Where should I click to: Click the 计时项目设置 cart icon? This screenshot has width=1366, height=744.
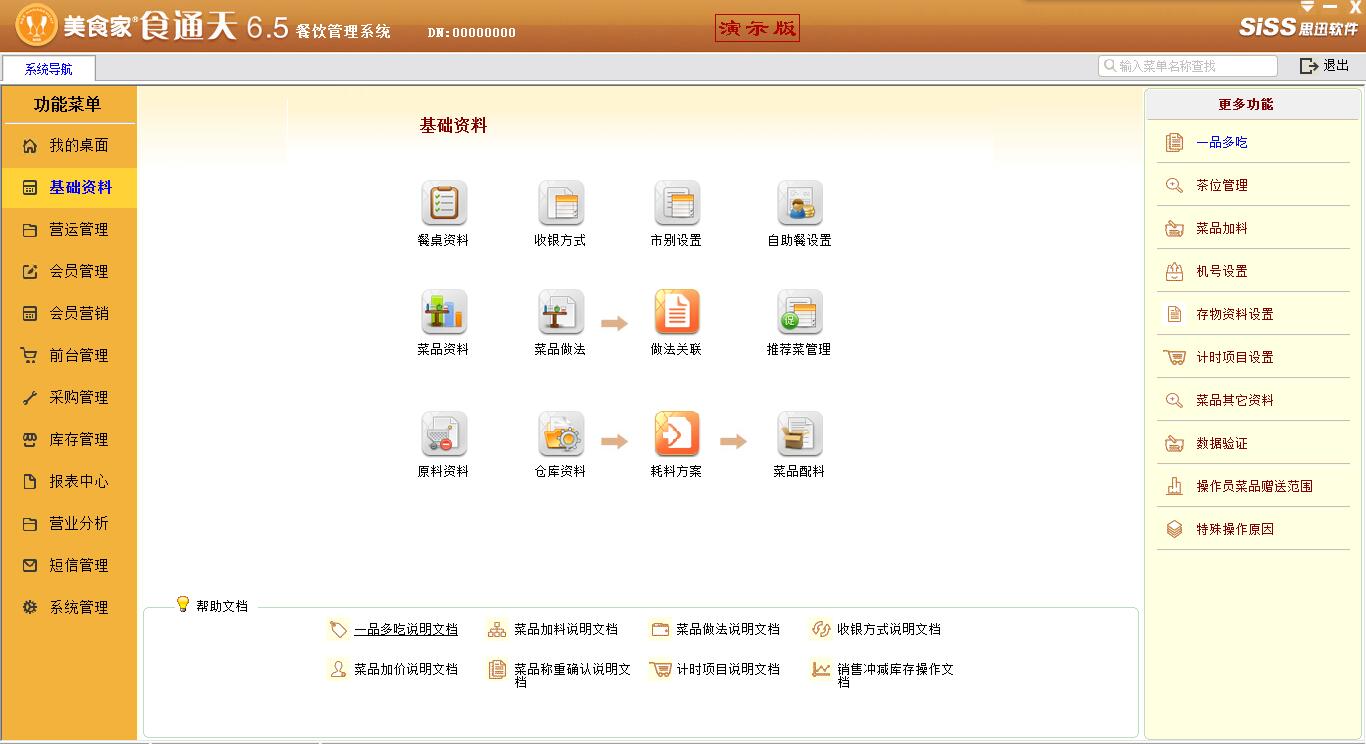click(1175, 357)
